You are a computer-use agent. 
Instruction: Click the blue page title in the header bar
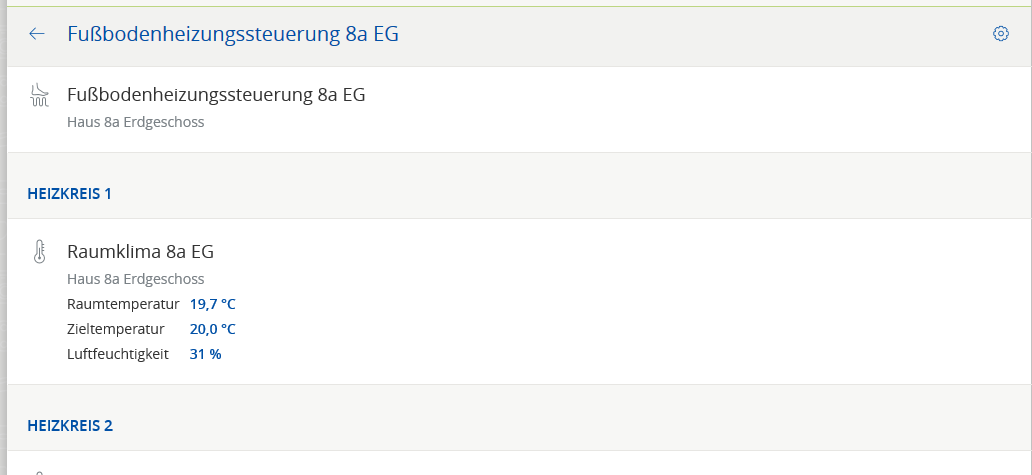[x=233, y=34]
